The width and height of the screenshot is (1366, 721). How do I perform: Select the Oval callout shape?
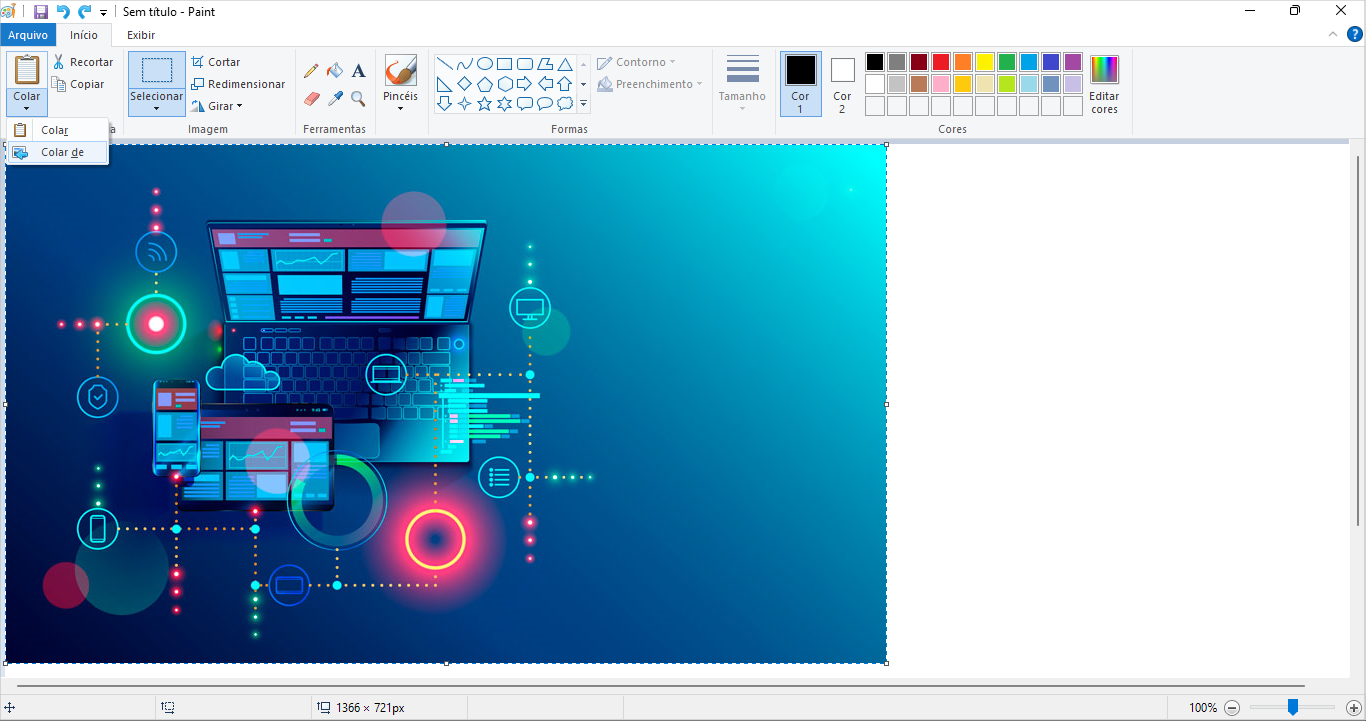coord(544,103)
